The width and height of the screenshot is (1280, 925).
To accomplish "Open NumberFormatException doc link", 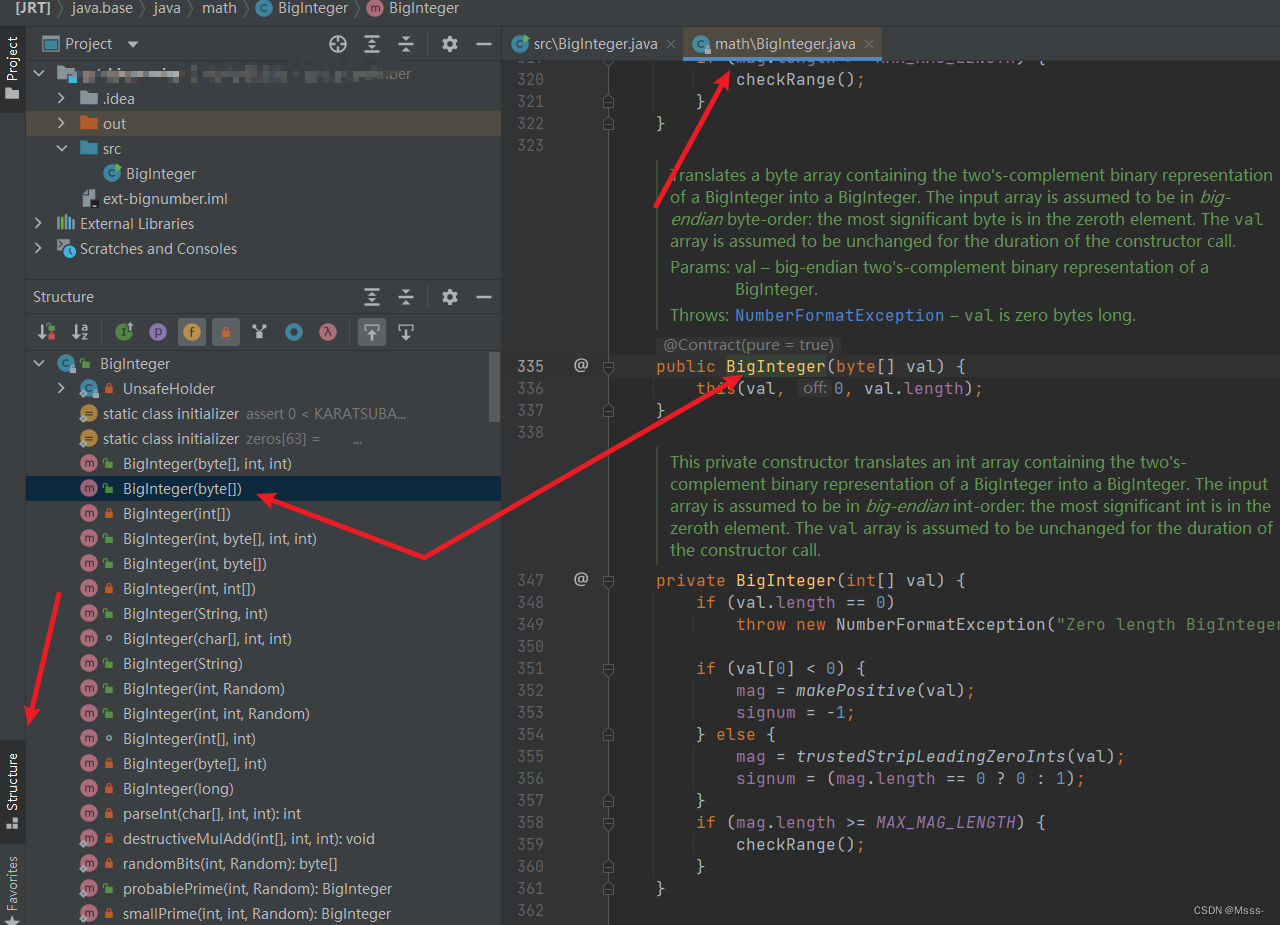I will pyautogui.click(x=839, y=315).
